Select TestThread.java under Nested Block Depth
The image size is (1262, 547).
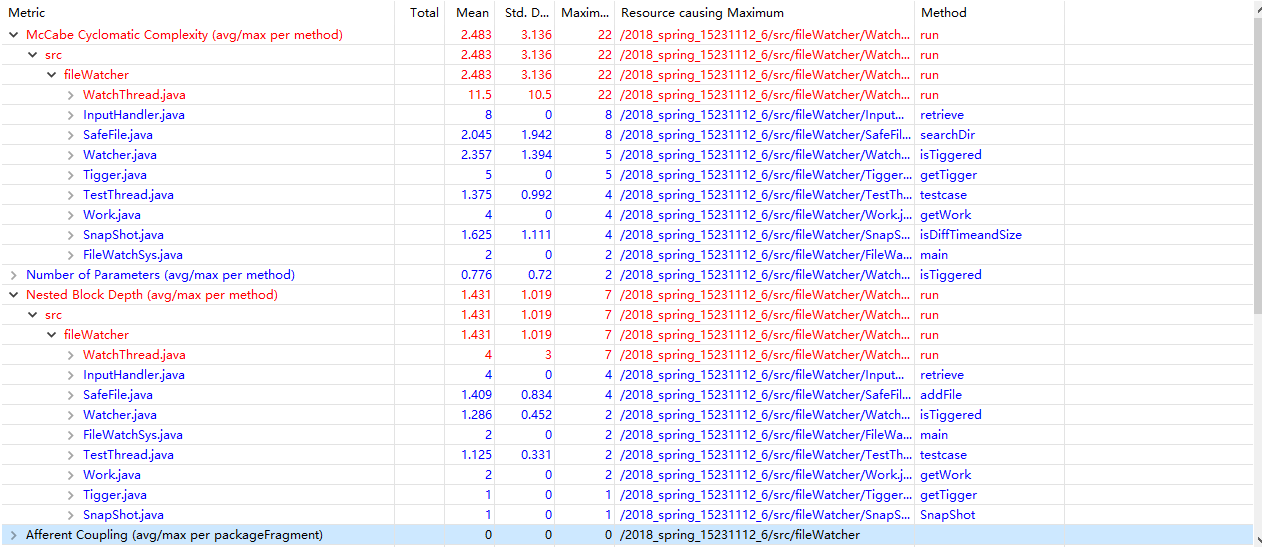click(128, 455)
